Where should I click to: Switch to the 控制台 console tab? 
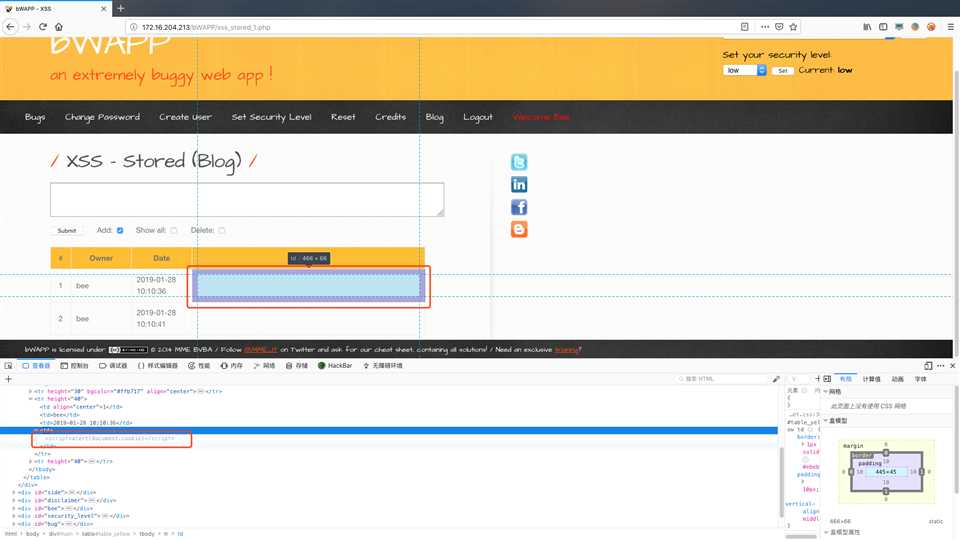pyautogui.click(x=75, y=366)
